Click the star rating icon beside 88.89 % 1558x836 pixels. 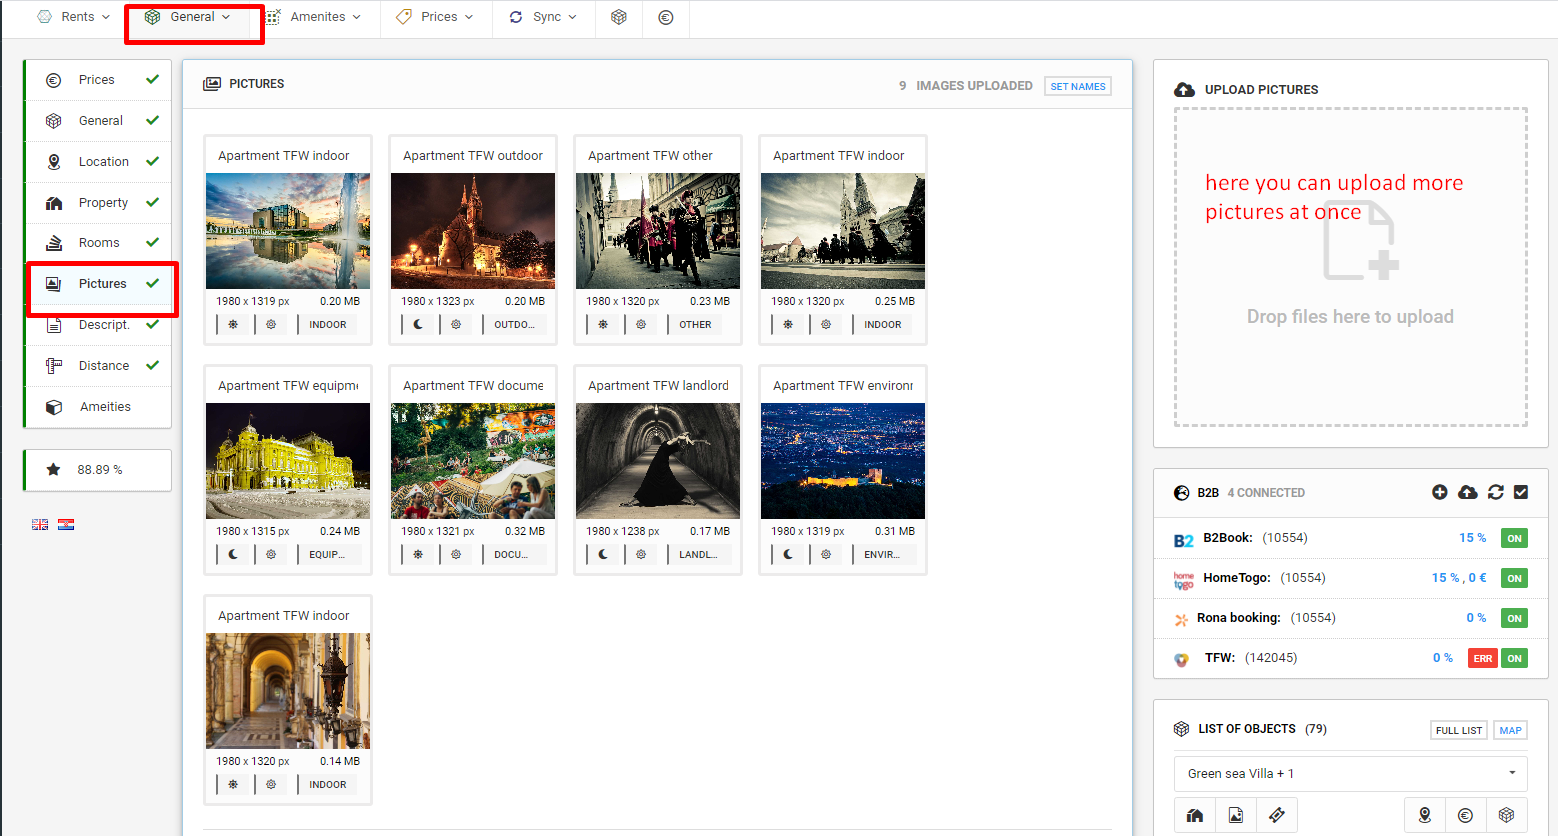[x=54, y=469]
